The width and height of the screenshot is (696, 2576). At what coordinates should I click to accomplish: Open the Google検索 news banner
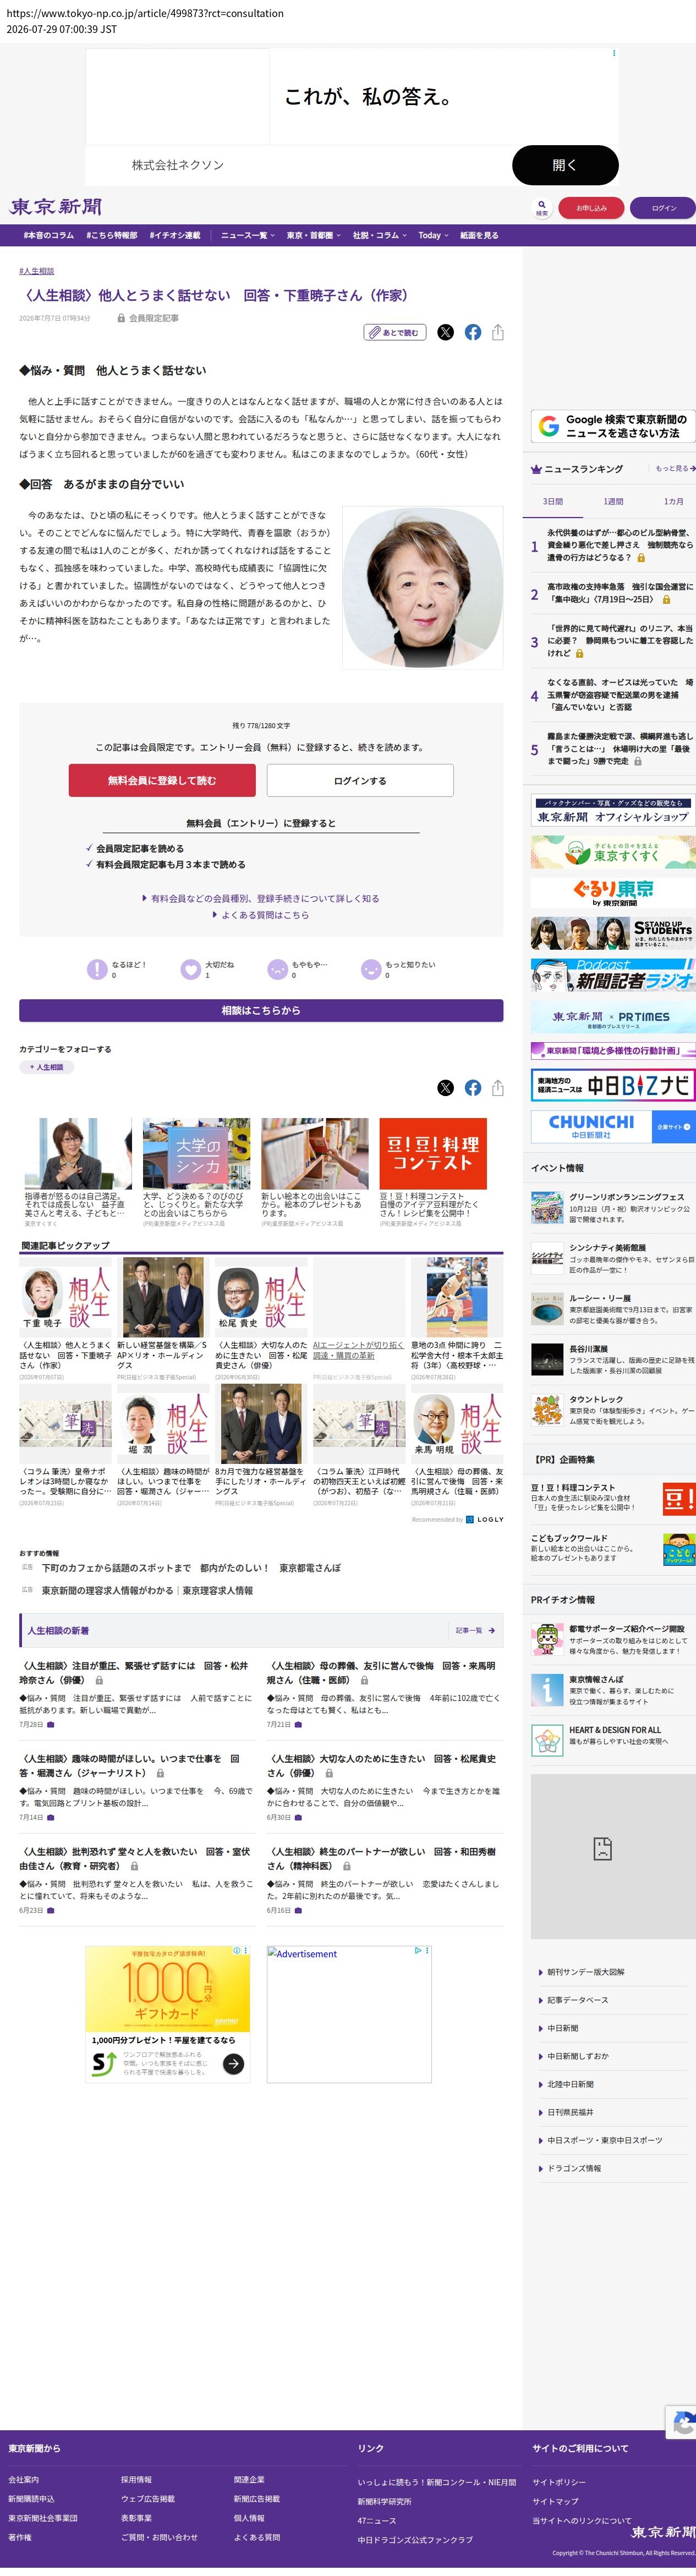click(x=613, y=426)
